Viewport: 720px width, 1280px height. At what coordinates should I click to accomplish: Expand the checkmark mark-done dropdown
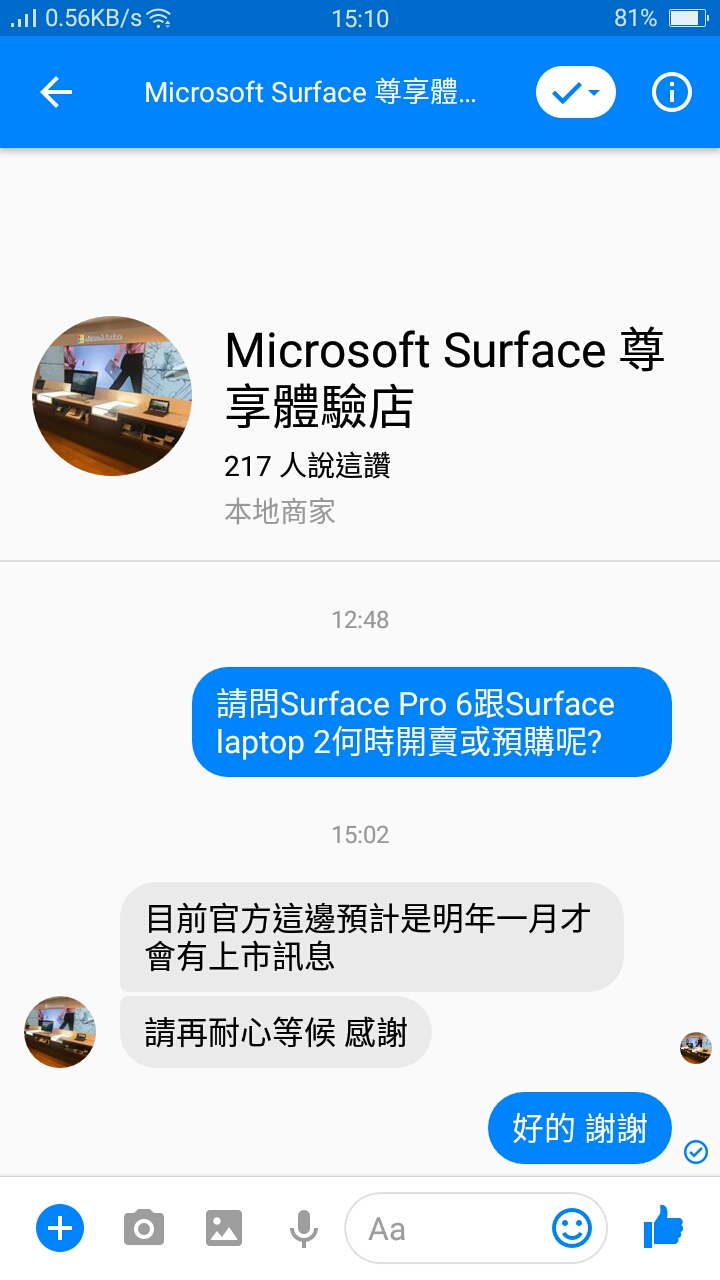coord(576,92)
